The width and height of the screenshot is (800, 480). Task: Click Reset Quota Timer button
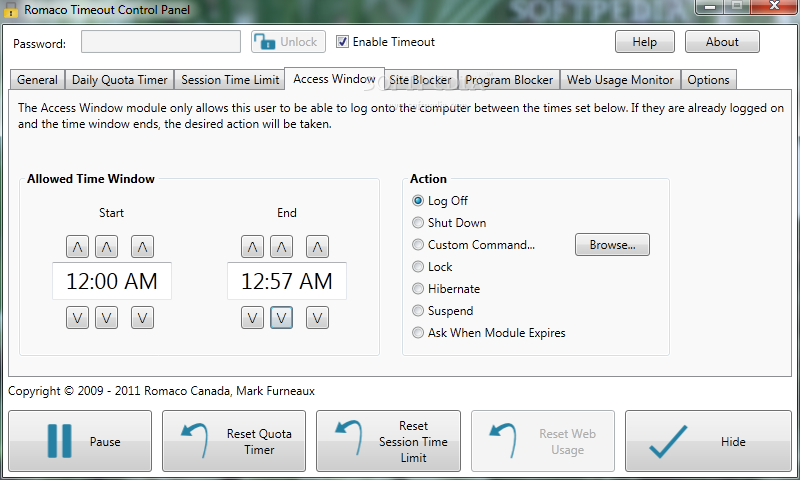pos(234,441)
